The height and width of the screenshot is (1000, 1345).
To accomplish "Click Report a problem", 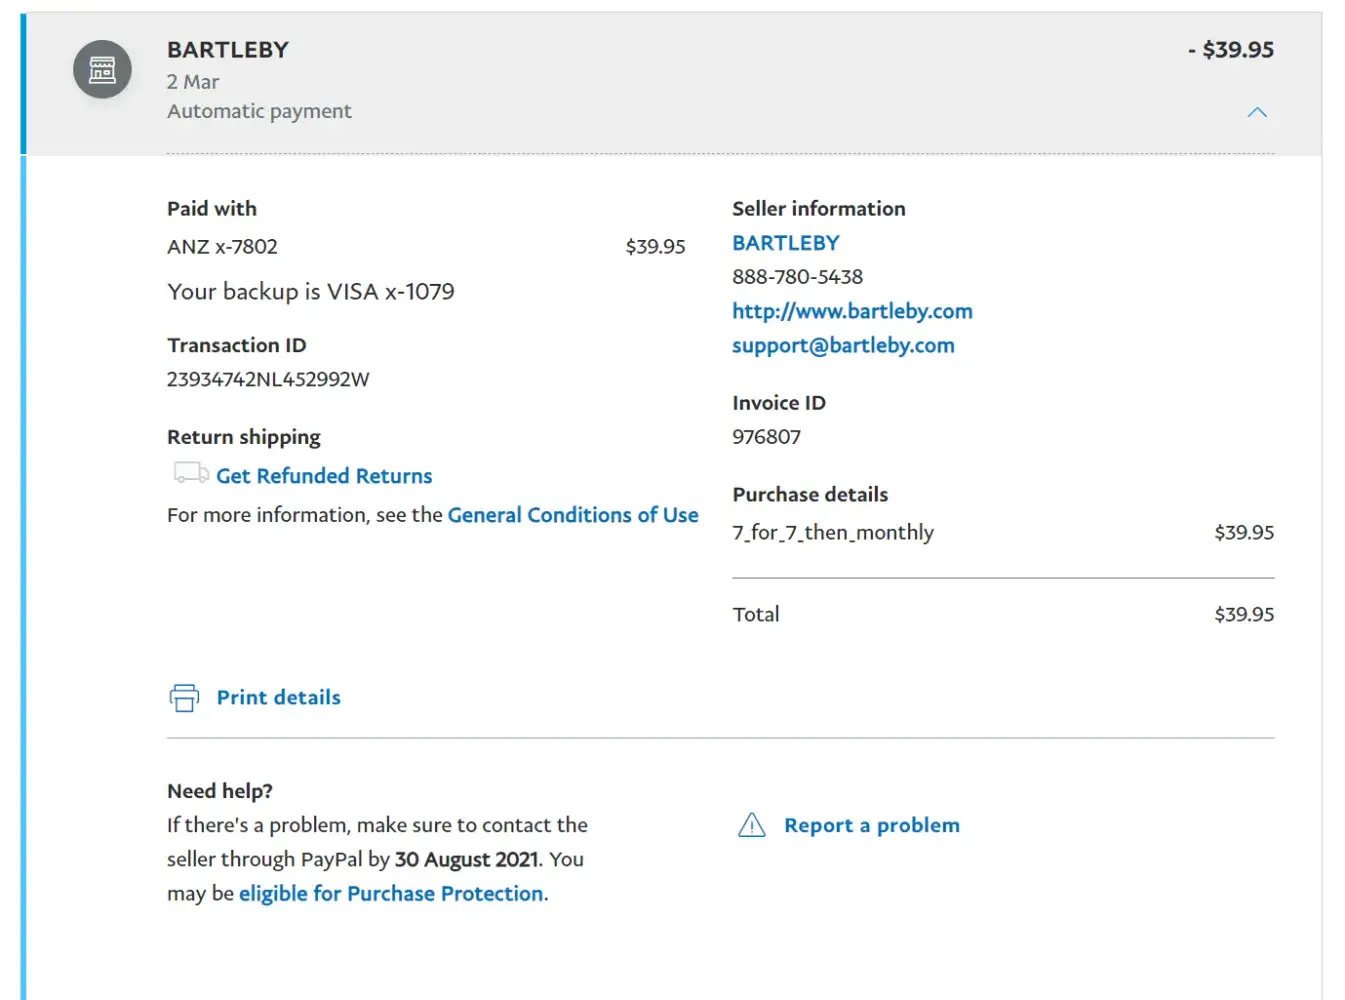I will click(871, 825).
